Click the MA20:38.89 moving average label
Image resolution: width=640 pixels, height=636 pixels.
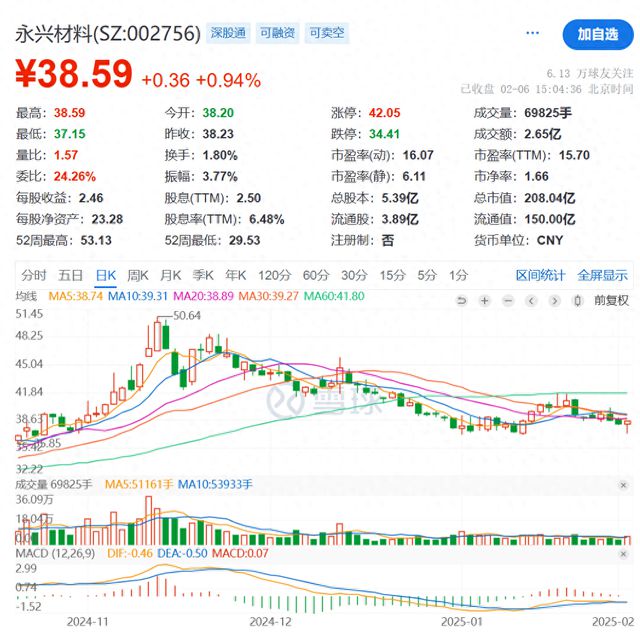[x=203, y=296]
